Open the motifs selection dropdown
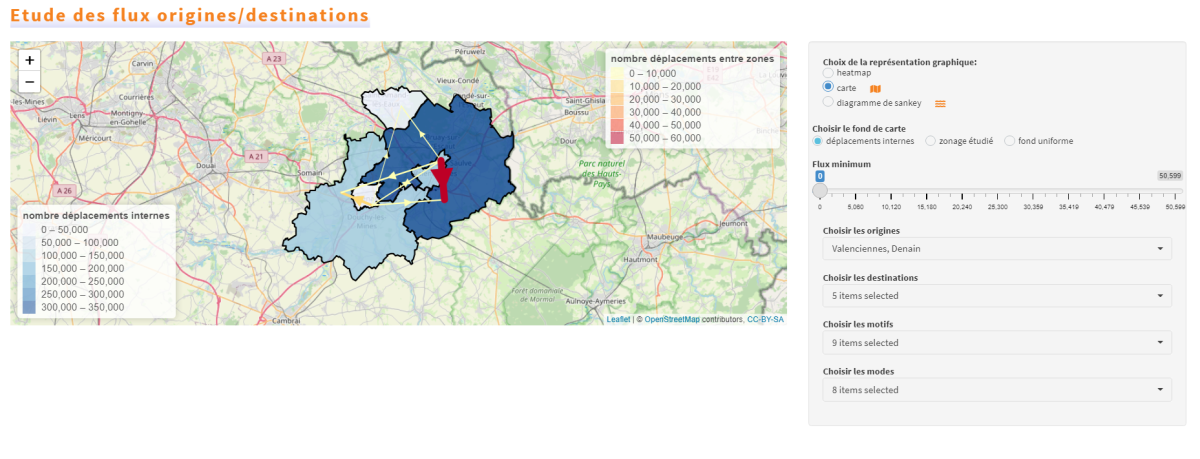 point(996,343)
